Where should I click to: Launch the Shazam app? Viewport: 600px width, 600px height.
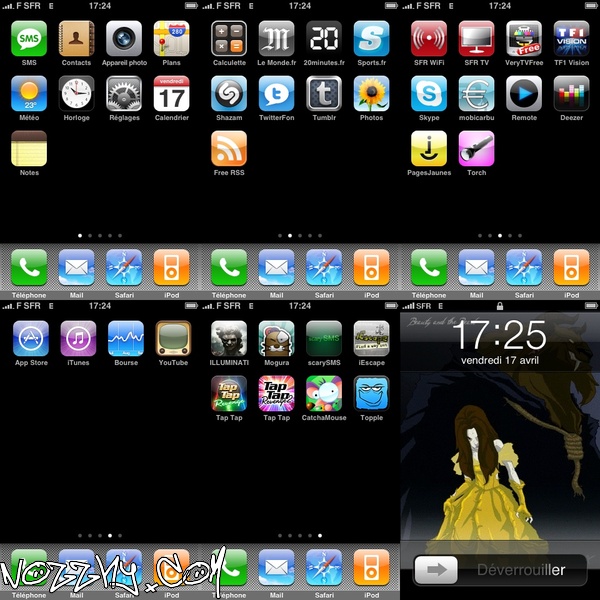[229, 94]
